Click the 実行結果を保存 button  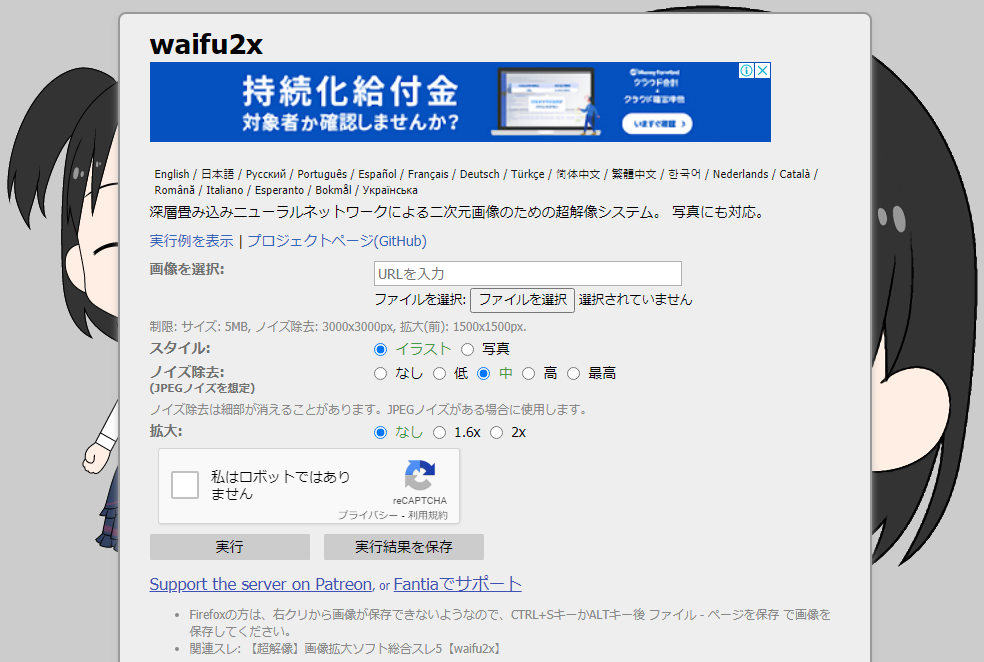pos(403,547)
